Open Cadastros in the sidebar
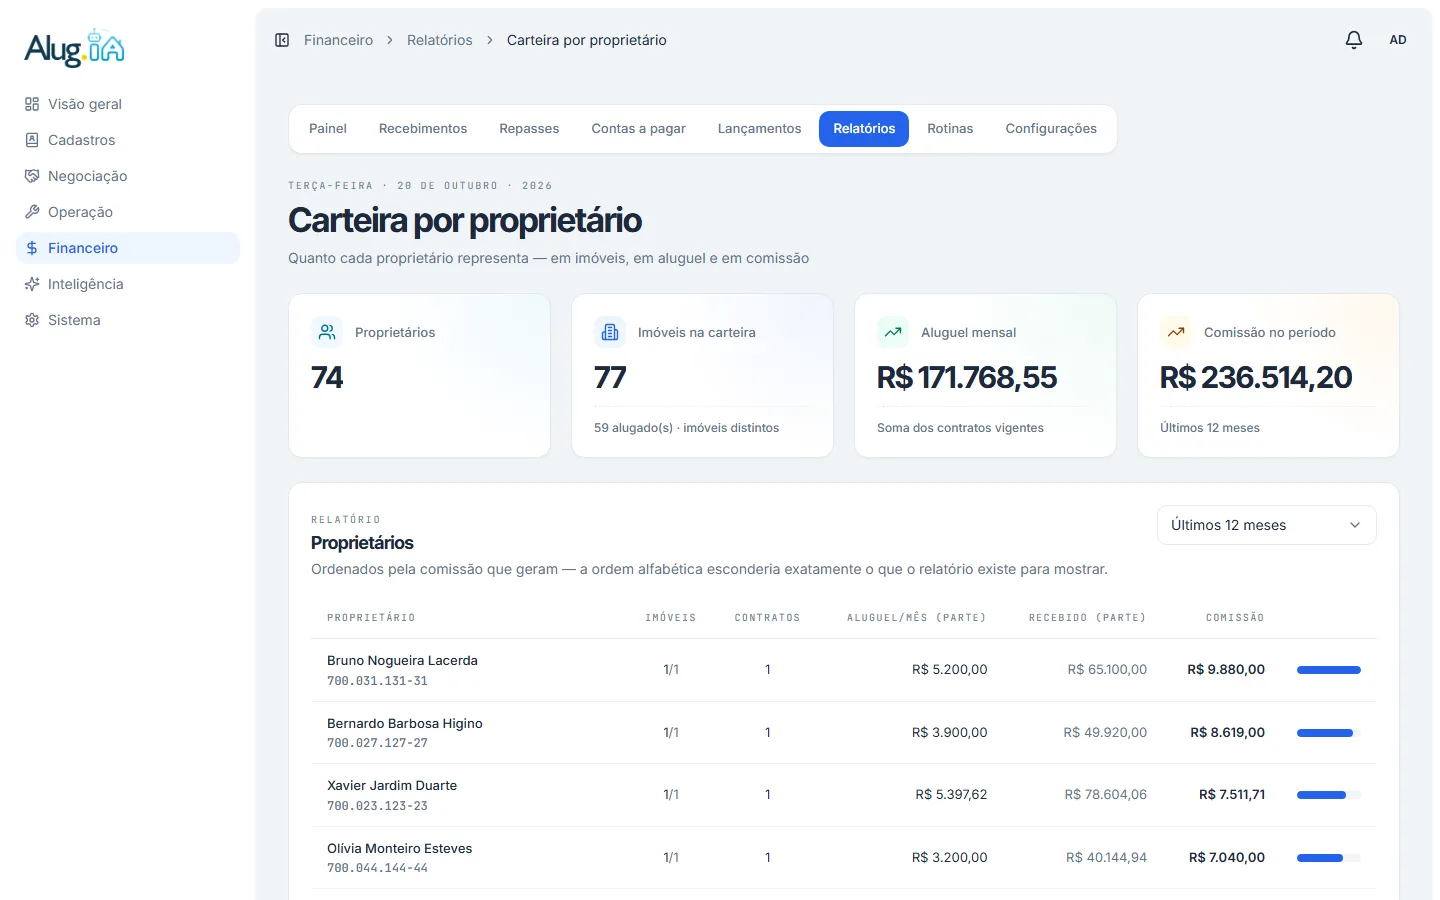This screenshot has height=900, width=1440. click(128, 140)
